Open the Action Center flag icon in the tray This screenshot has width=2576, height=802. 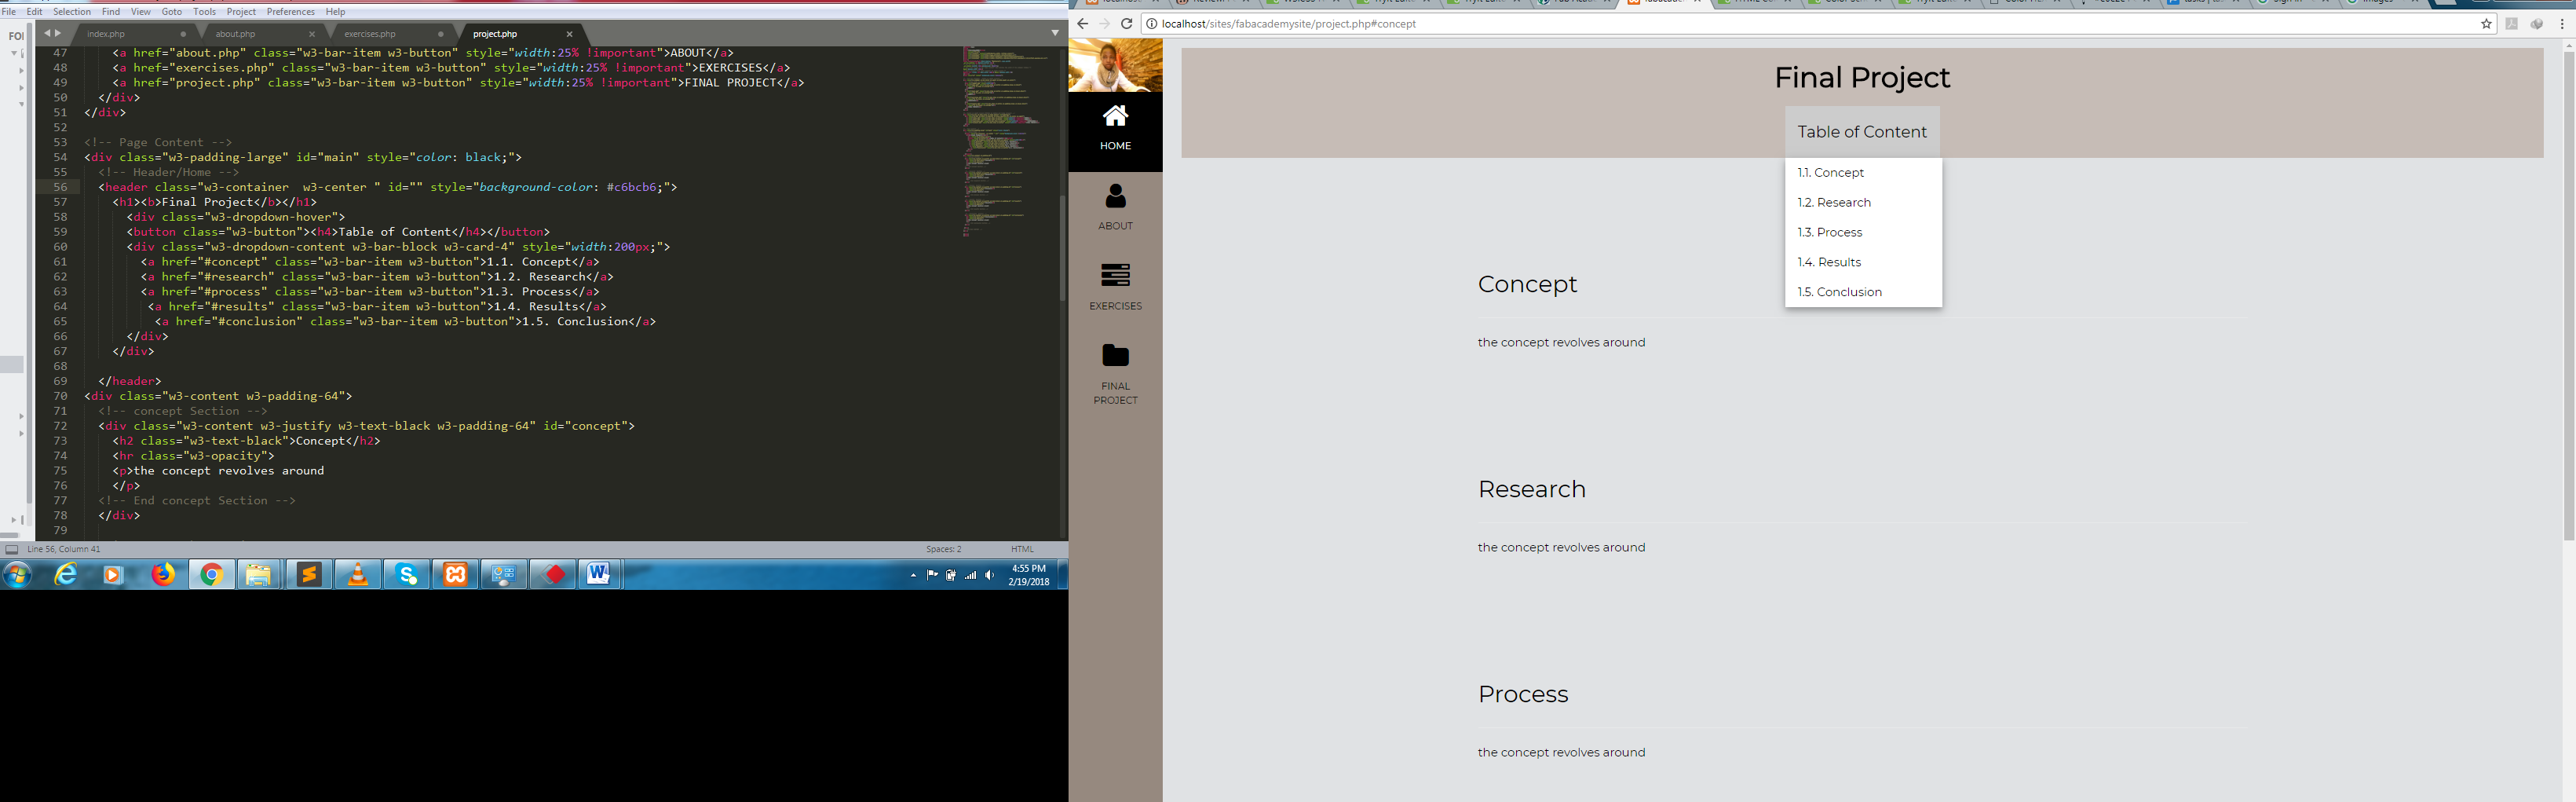tap(932, 575)
